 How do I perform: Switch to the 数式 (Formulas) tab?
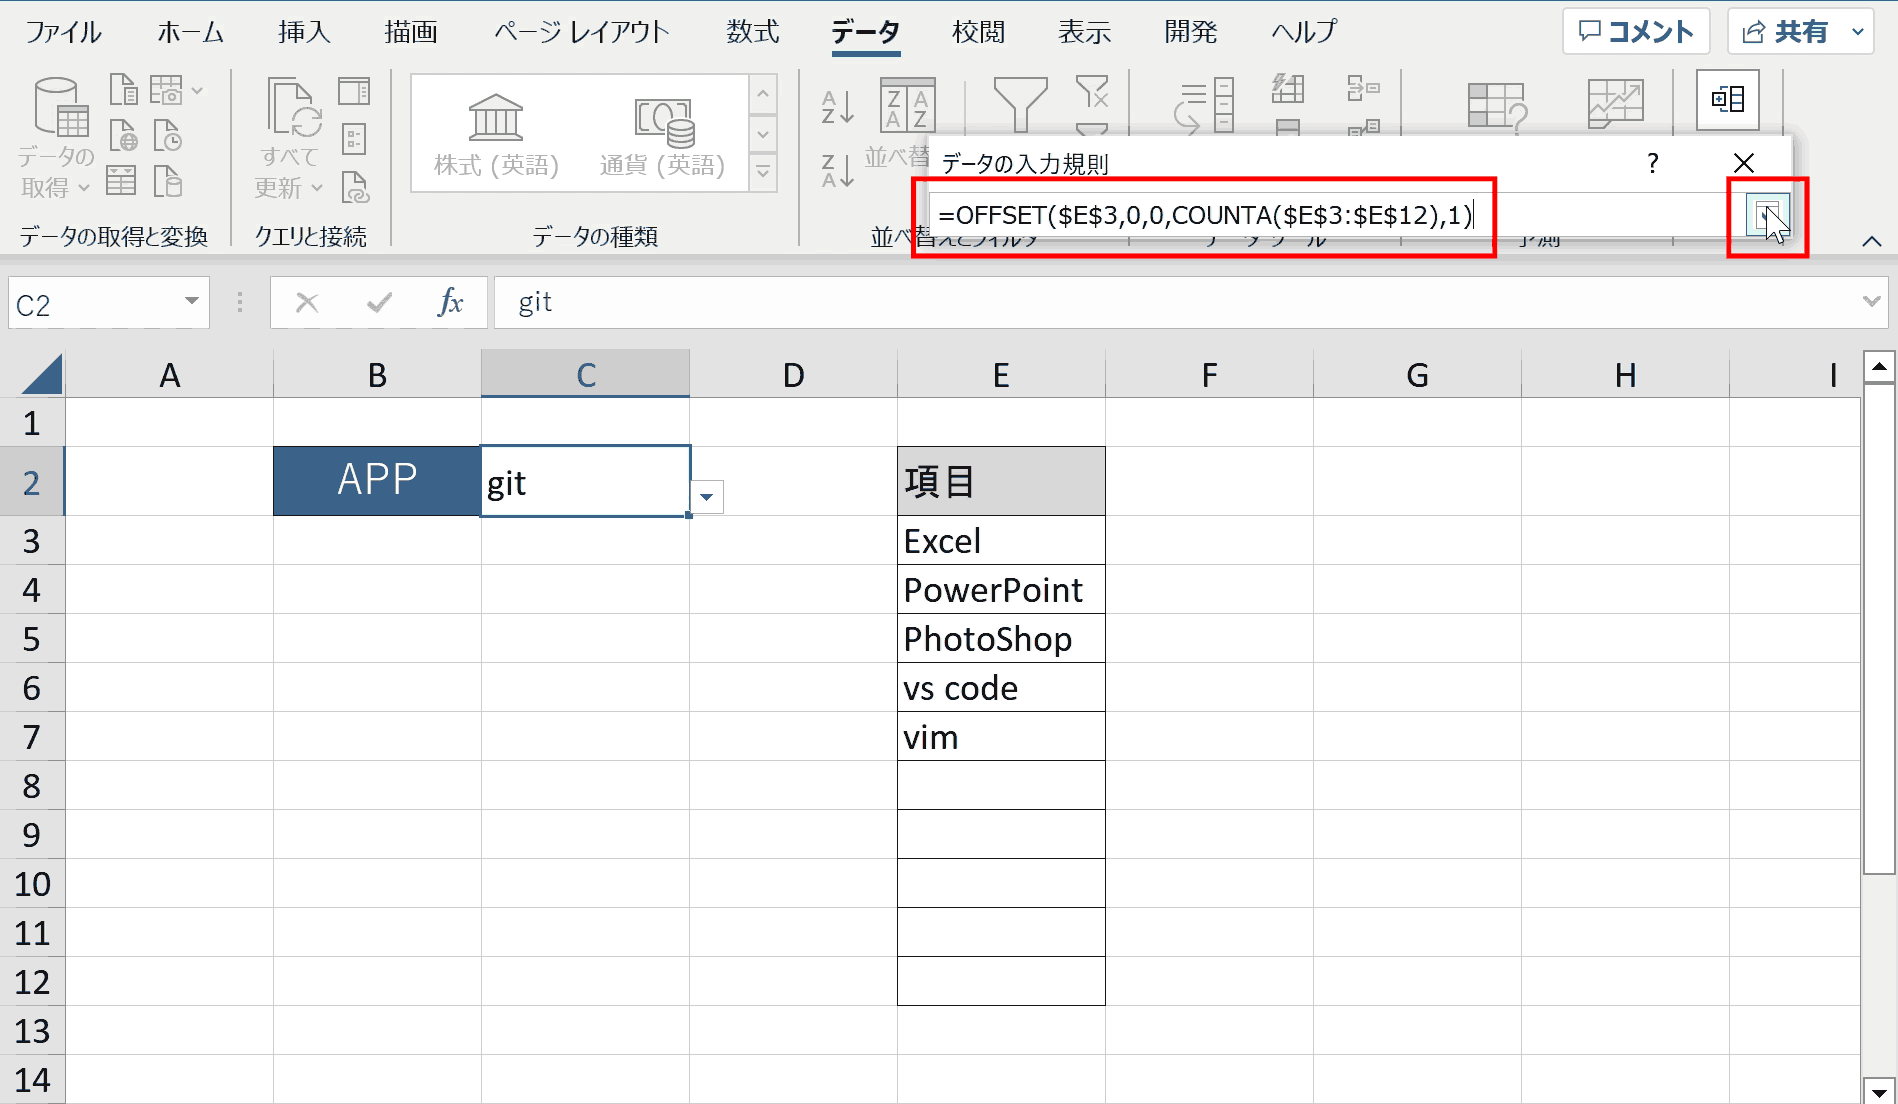pos(753,32)
